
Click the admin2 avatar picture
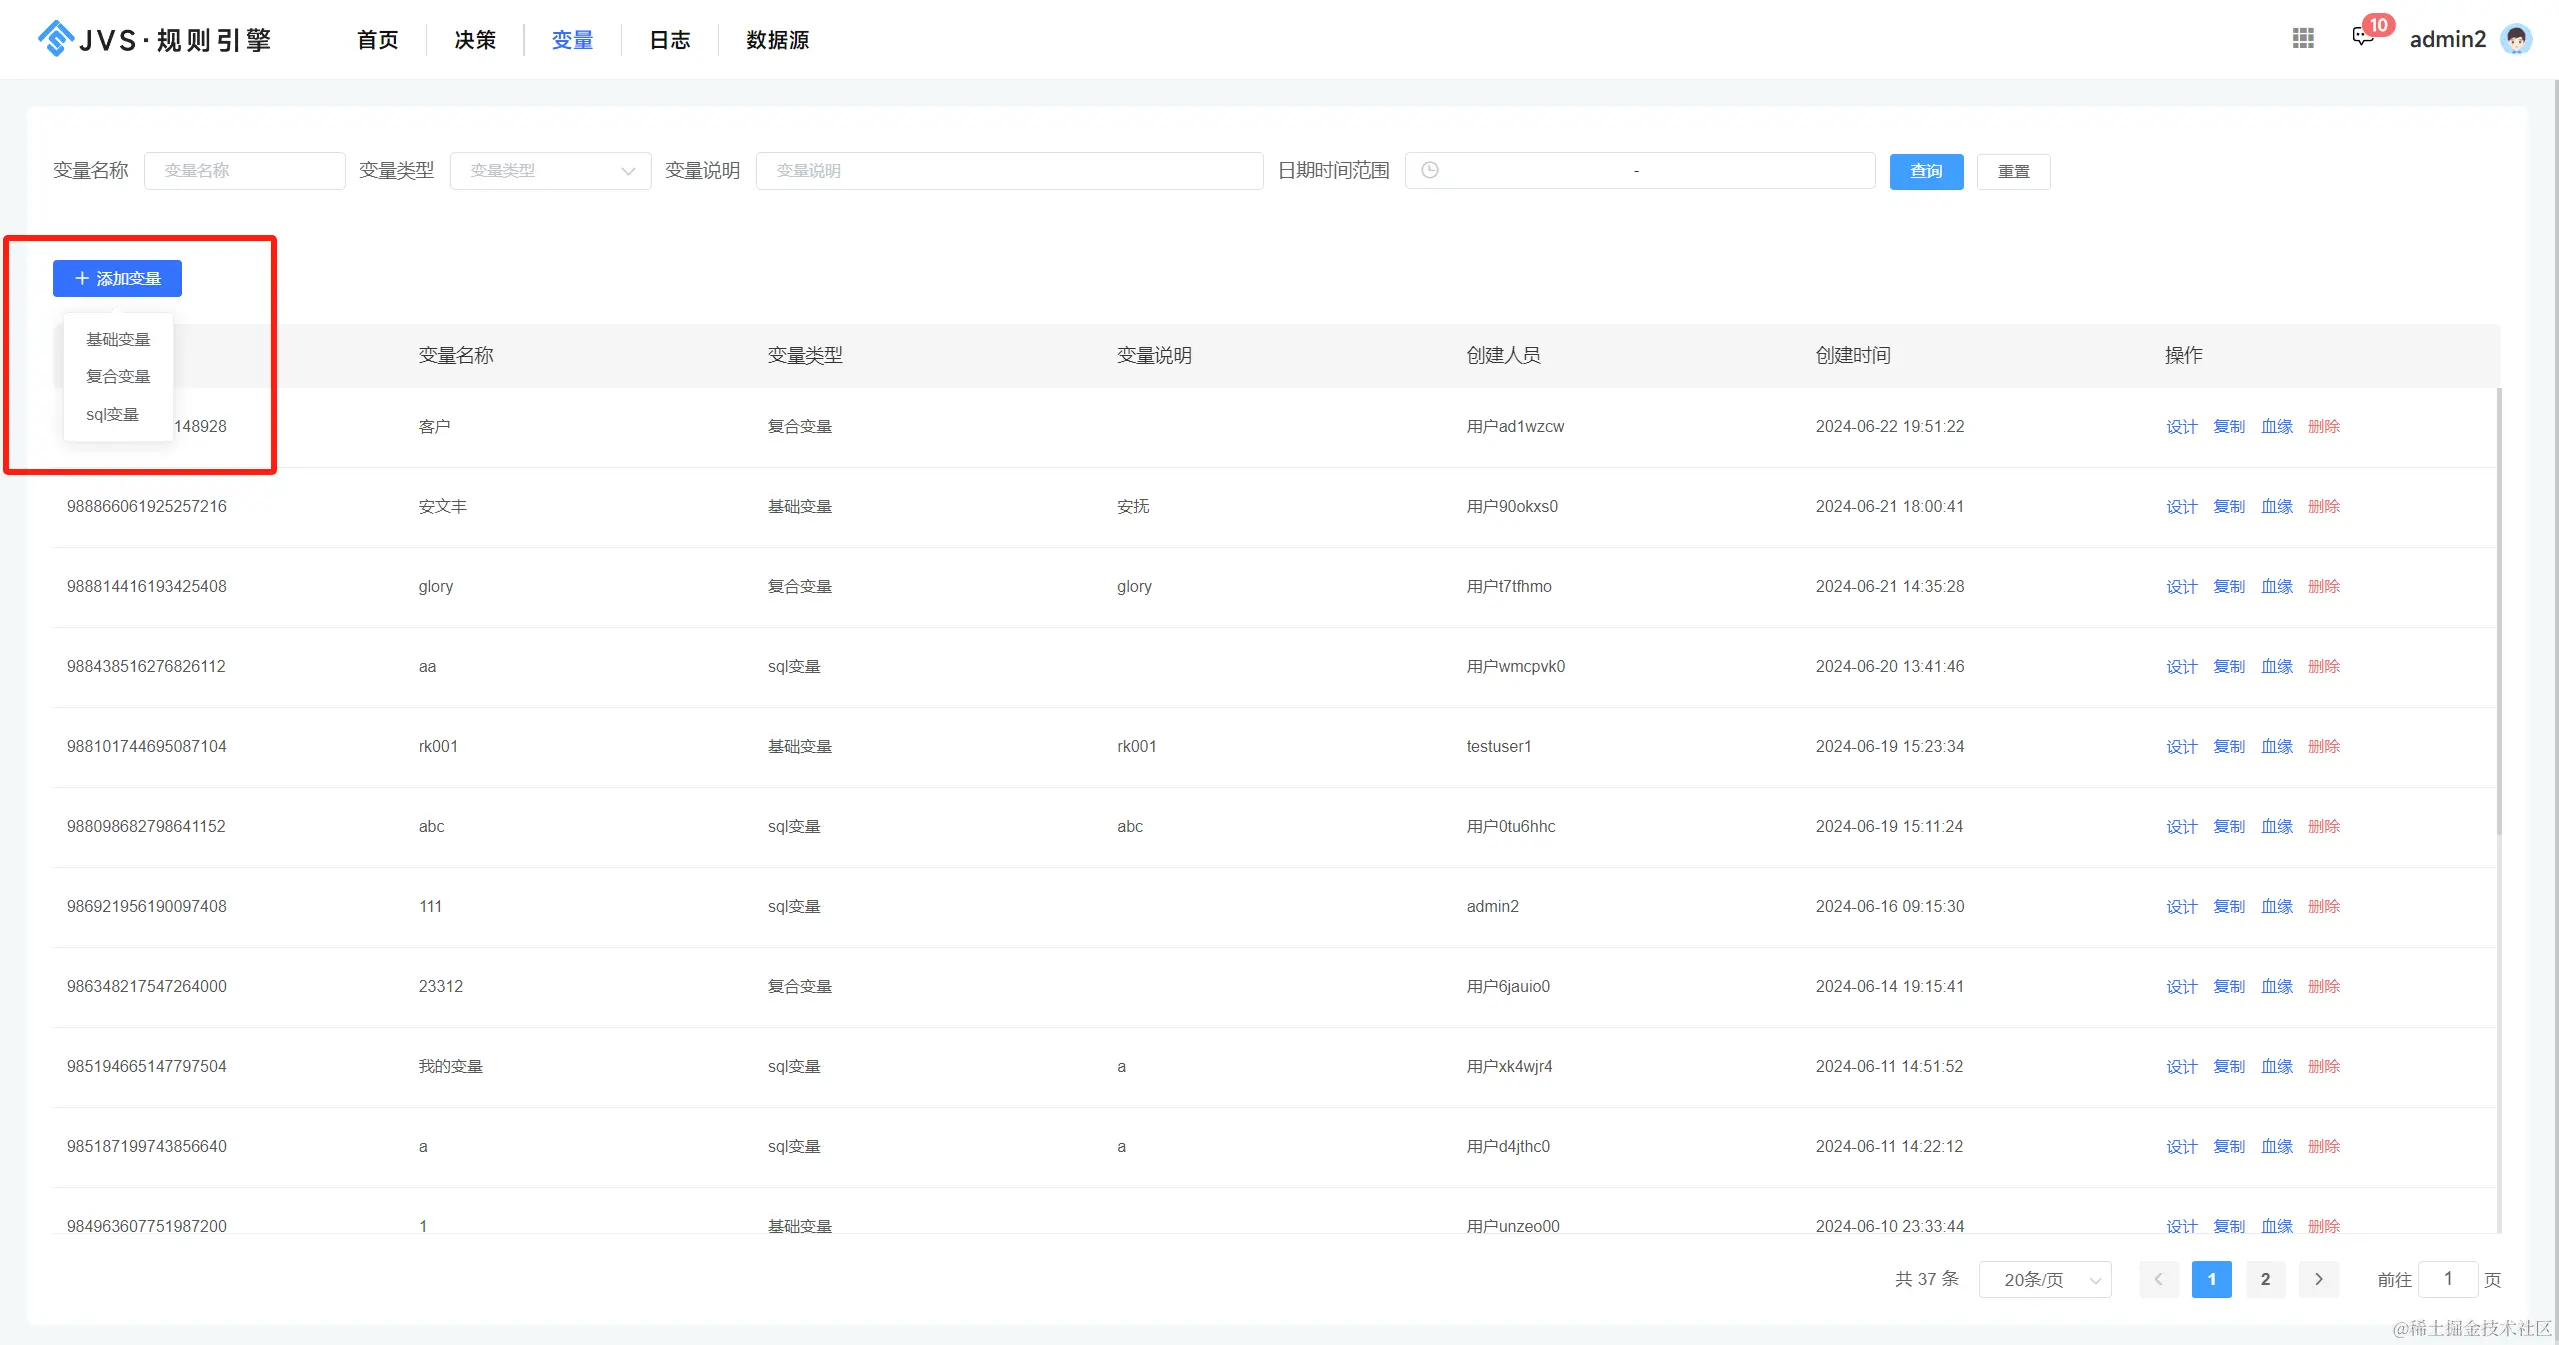tap(2516, 39)
